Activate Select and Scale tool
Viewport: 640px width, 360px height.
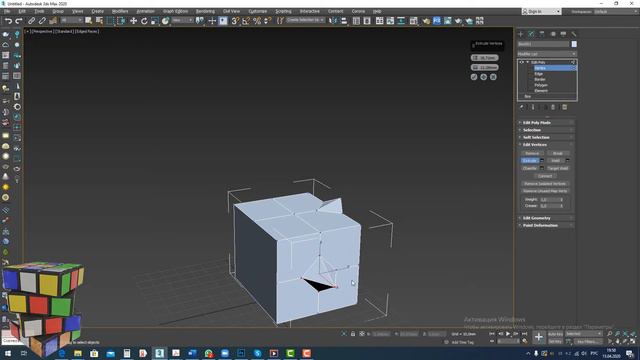tap(155, 21)
